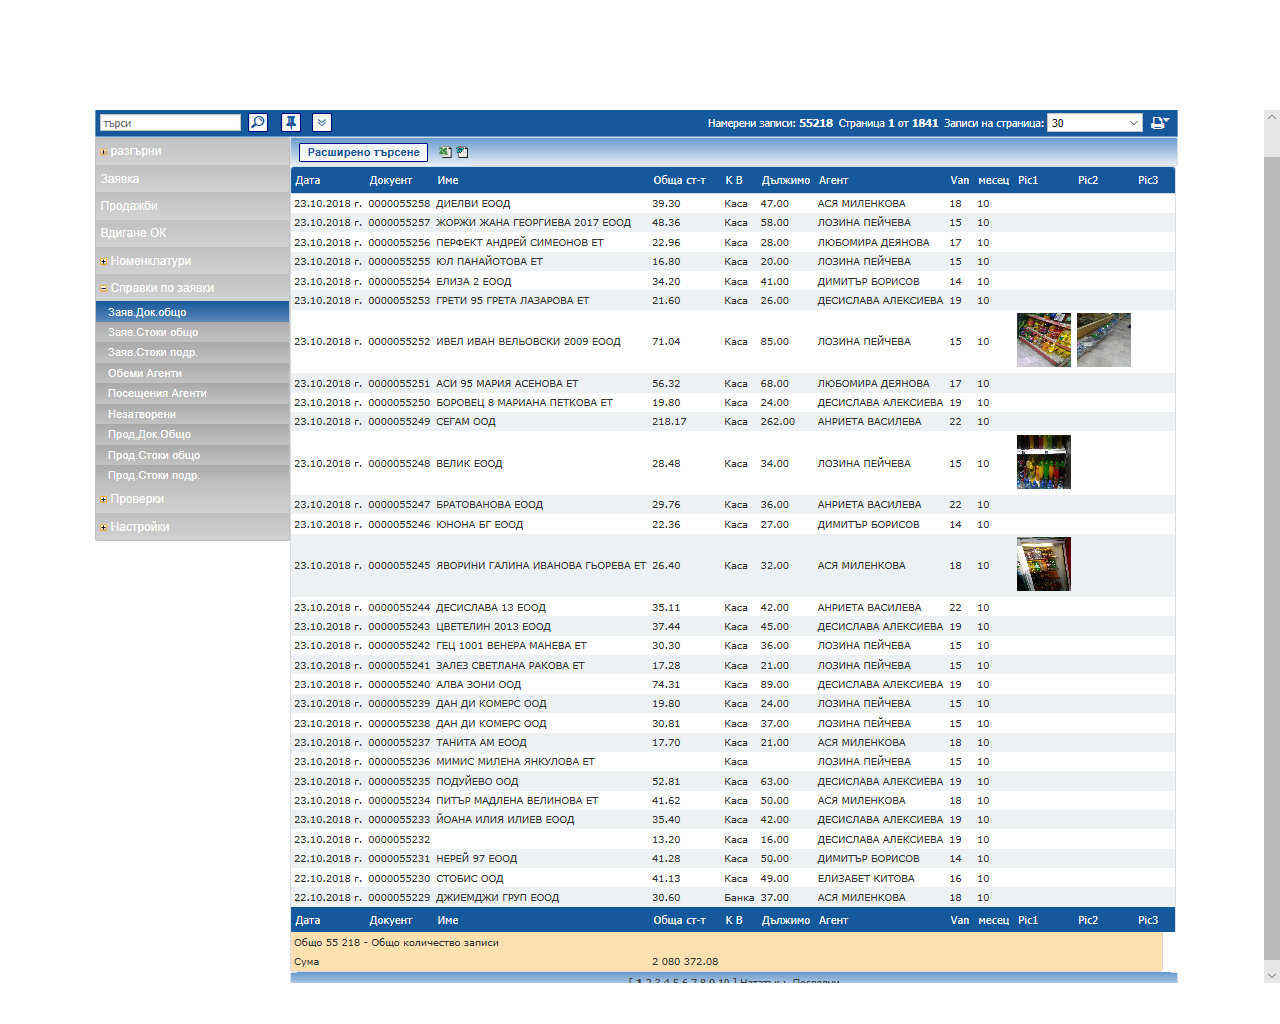Click the magnifier search icon

click(x=257, y=123)
